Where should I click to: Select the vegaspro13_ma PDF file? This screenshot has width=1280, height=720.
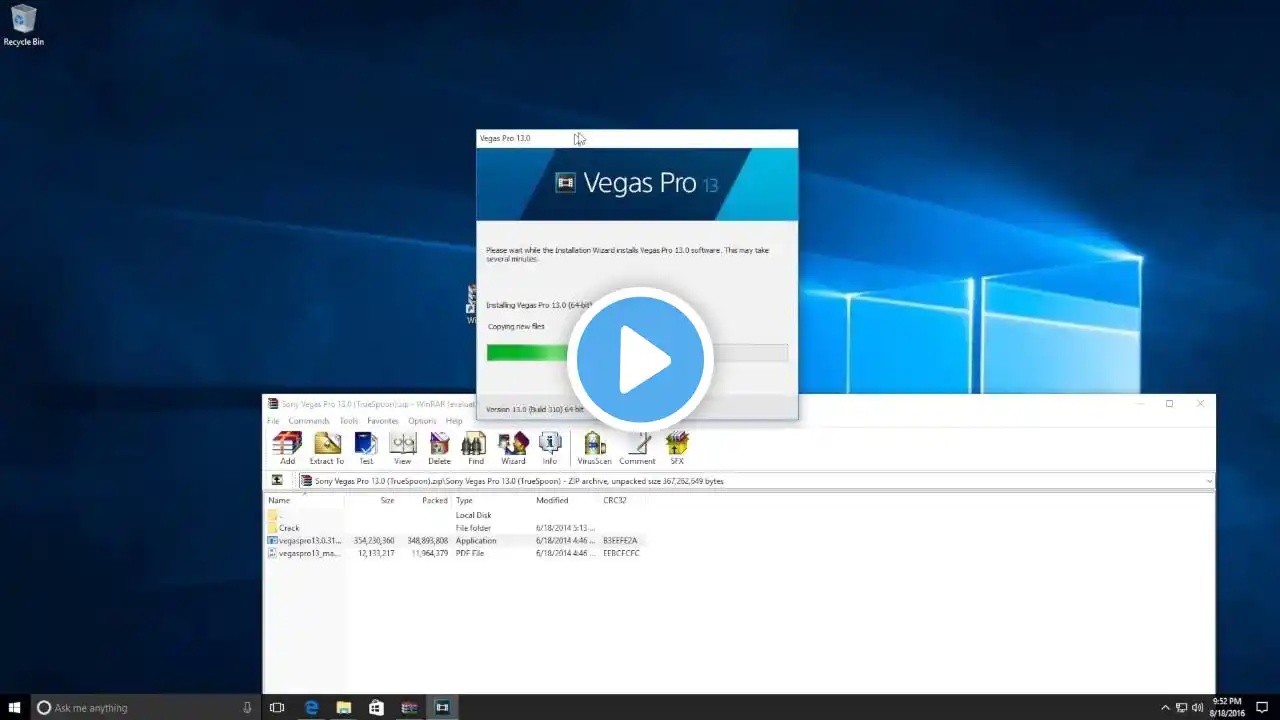coord(304,553)
